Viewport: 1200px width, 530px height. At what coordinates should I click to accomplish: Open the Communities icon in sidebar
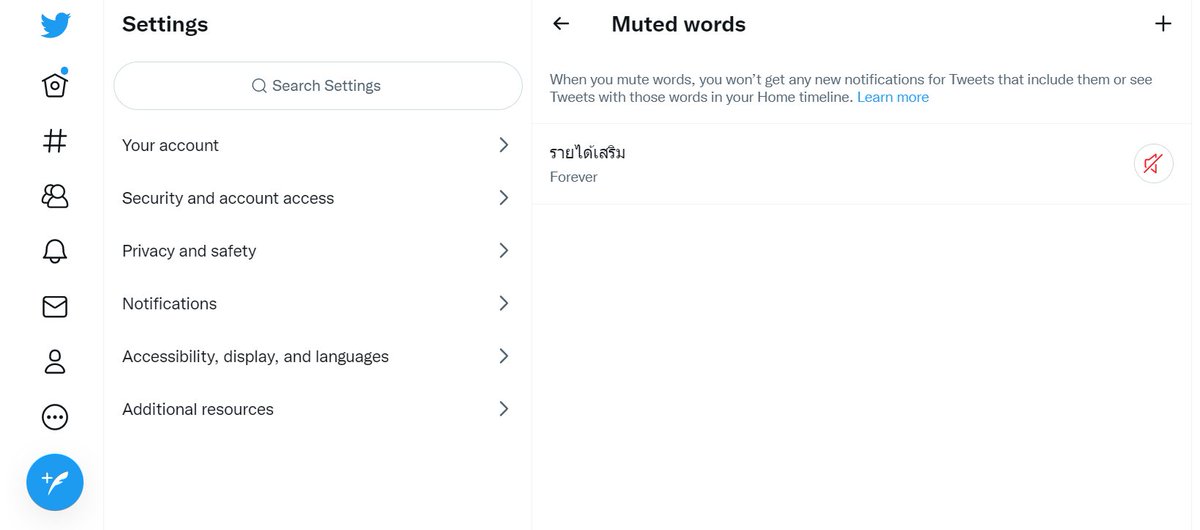click(55, 196)
